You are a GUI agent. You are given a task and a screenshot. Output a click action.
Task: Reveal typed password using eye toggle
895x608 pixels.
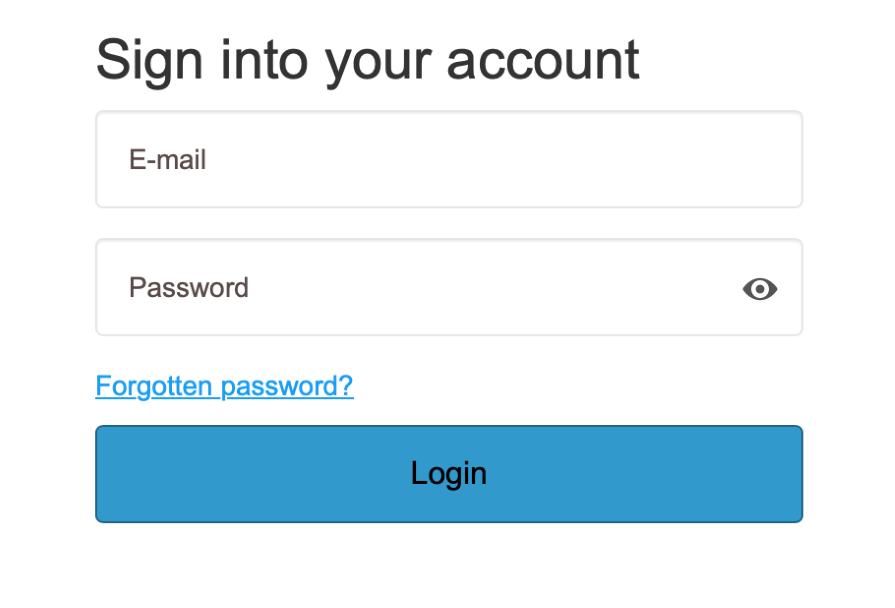pyautogui.click(x=760, y=289)
